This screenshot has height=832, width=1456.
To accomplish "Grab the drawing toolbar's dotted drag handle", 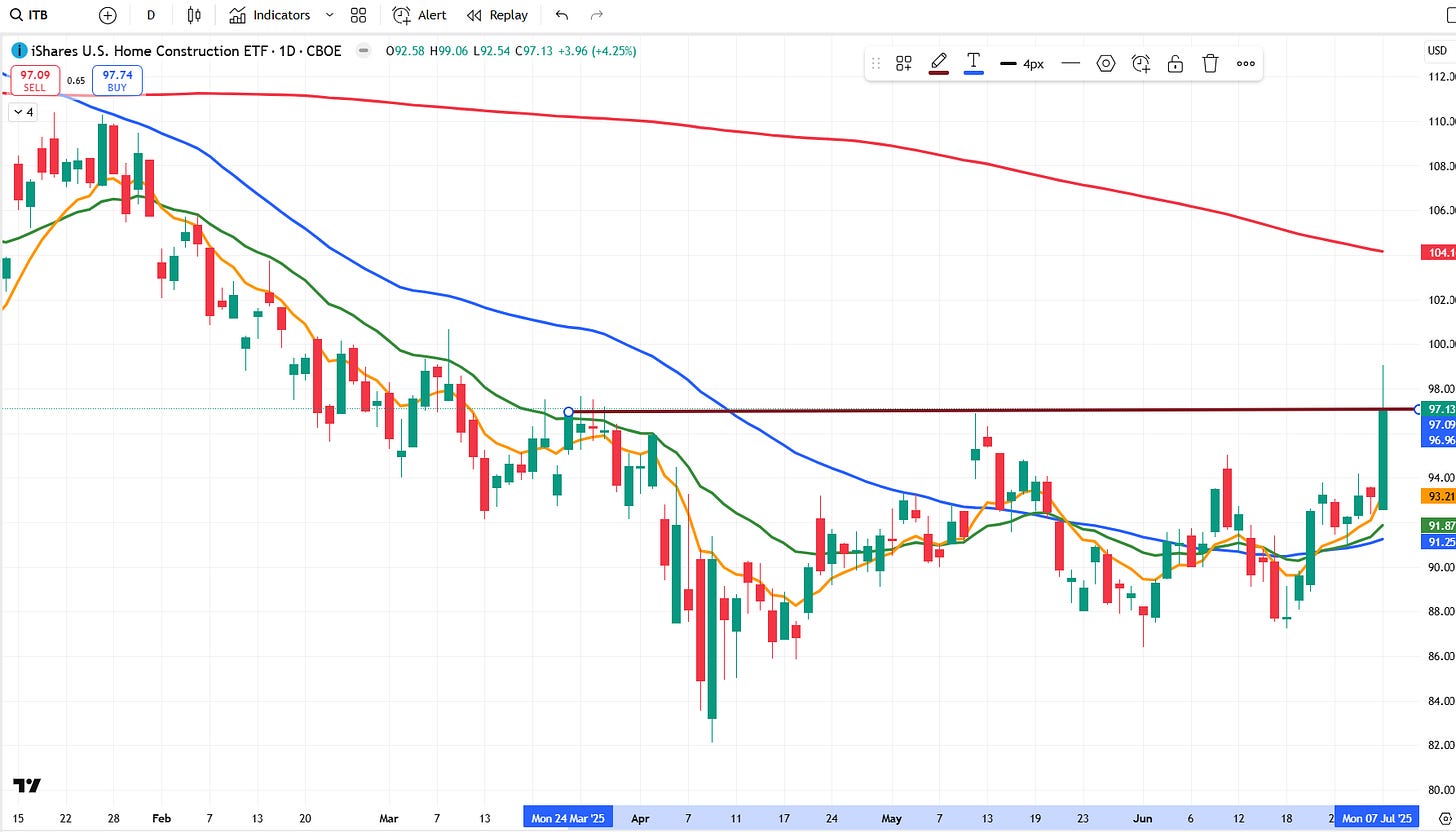I will click(876, 63).
